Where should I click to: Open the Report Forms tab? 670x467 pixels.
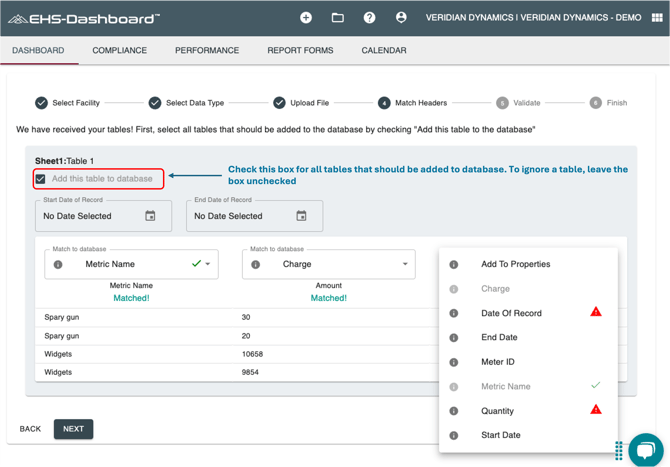tap(300, 50)
